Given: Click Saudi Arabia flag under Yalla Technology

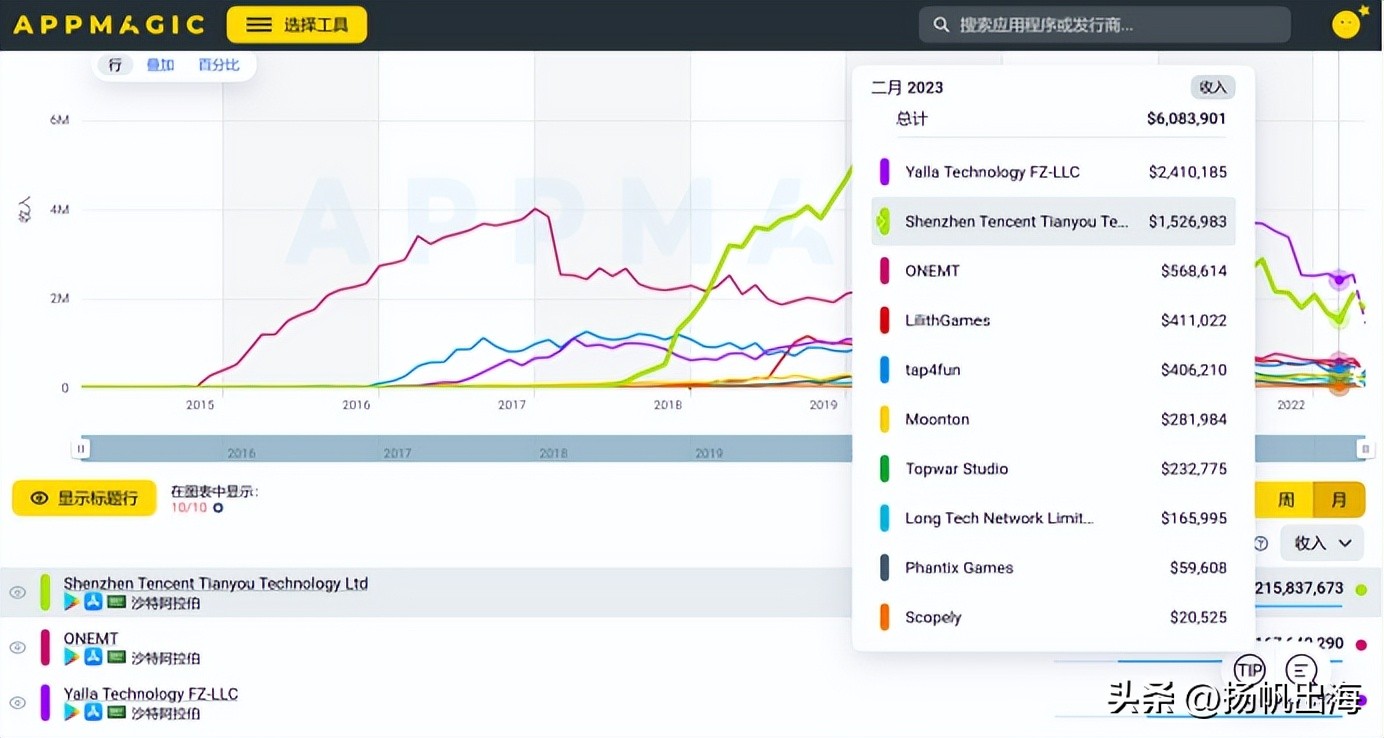Looking at the screenshot, I should pyautogui.click(x=117, y=712).
